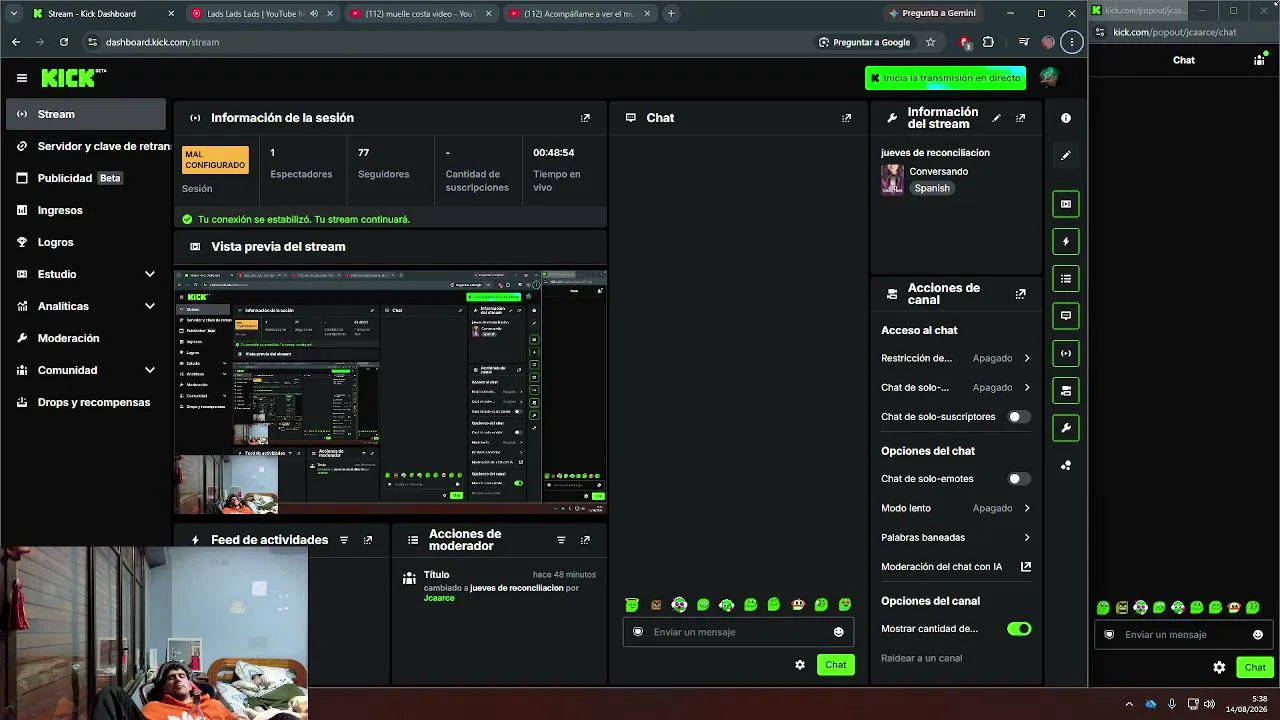Image resolution: width=1280 pixels, height=720 pixels.
Task: Open the Chrome extensions puzzle icon
Action: coord(988,42)
